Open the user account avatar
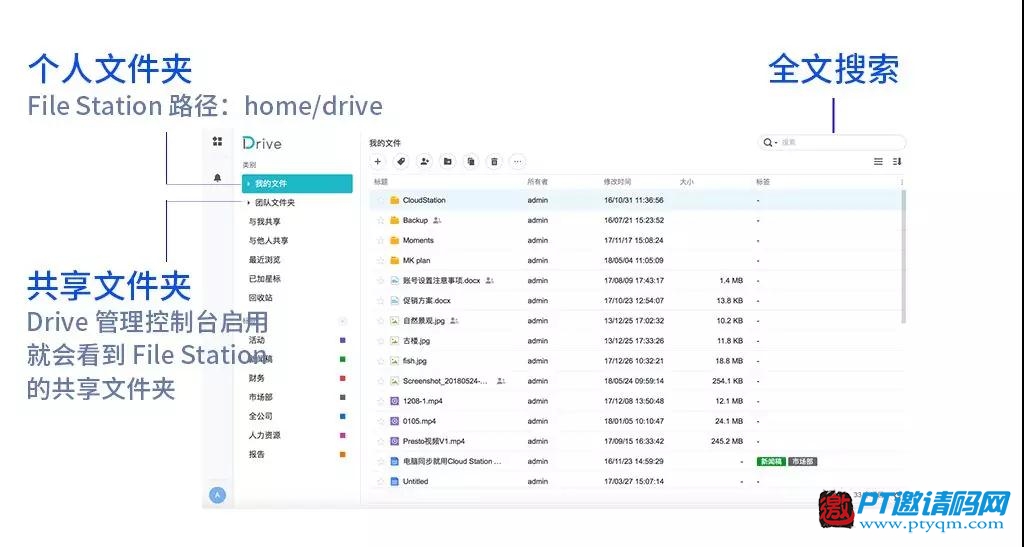 click(x=217, y=495)
